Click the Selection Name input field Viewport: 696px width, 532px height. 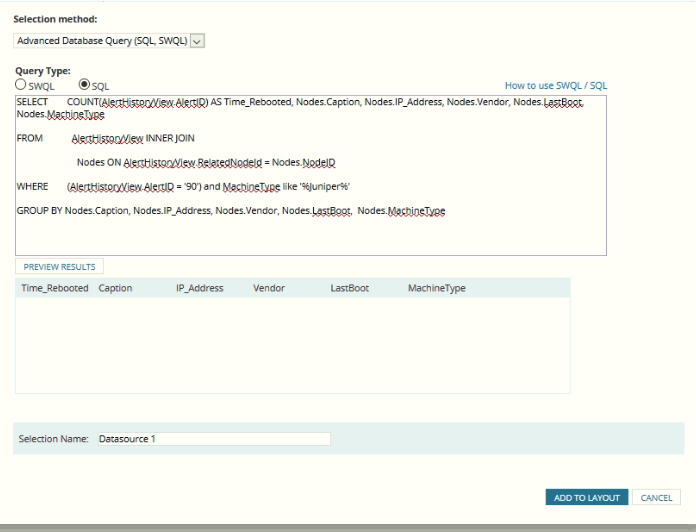pos(214,439)
